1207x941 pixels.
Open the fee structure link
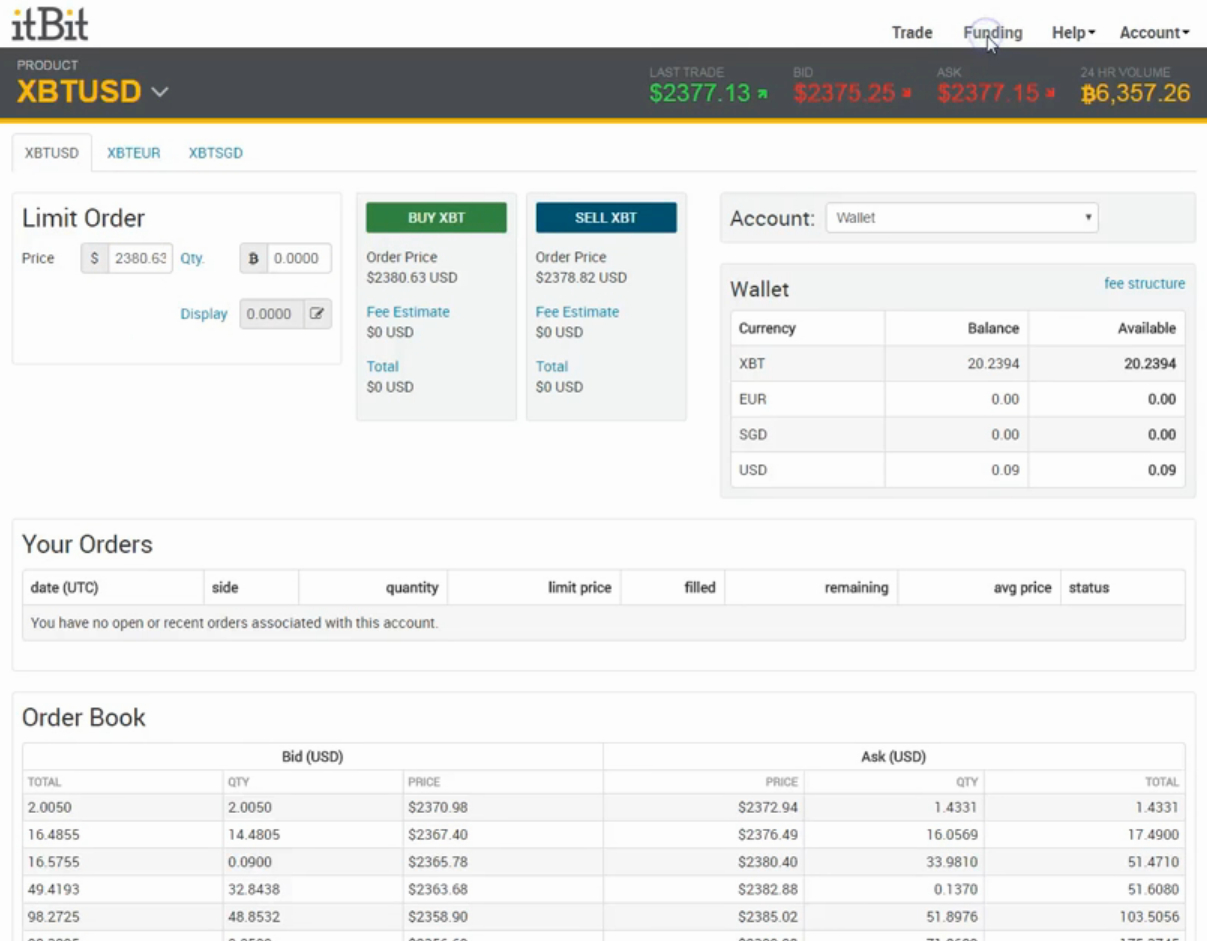(x=1144, y=284)
